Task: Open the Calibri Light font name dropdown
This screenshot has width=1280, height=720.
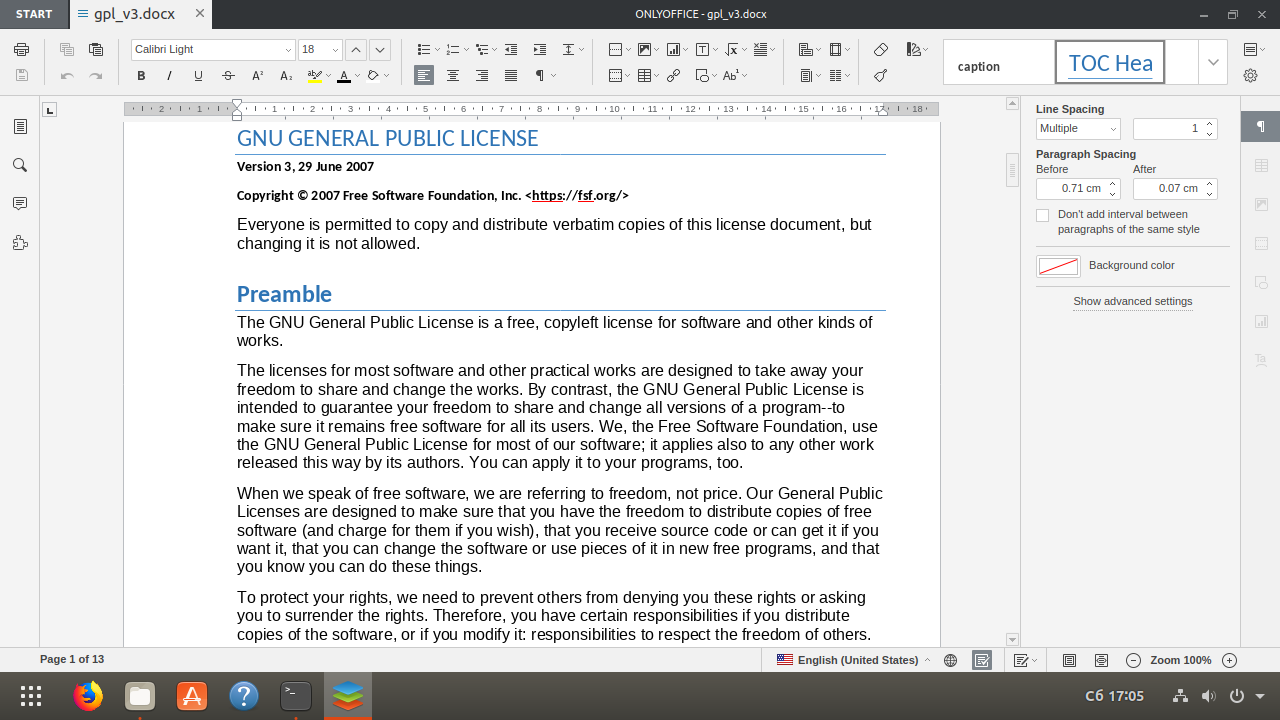Action: pos(288,50)
